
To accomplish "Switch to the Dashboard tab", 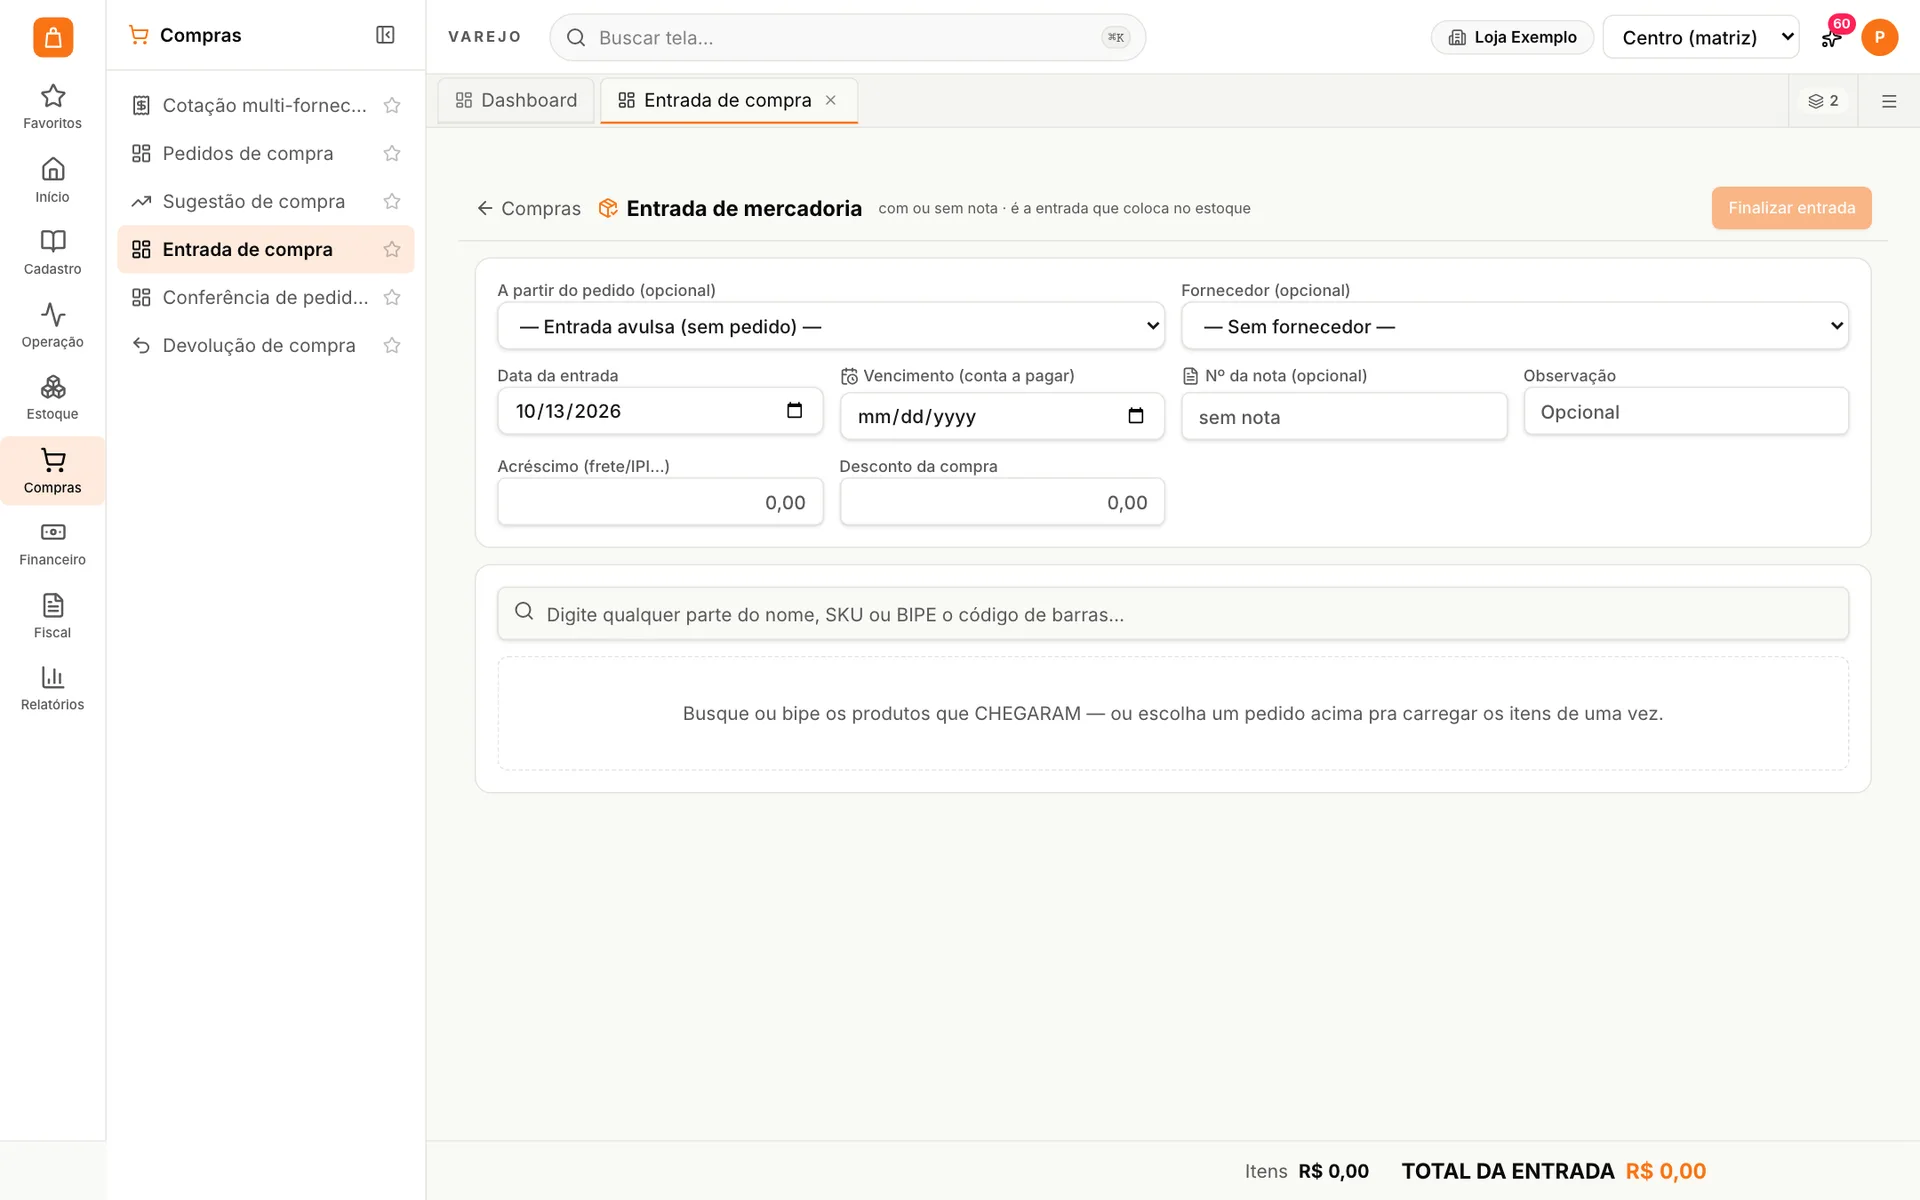I will point(516,100).
